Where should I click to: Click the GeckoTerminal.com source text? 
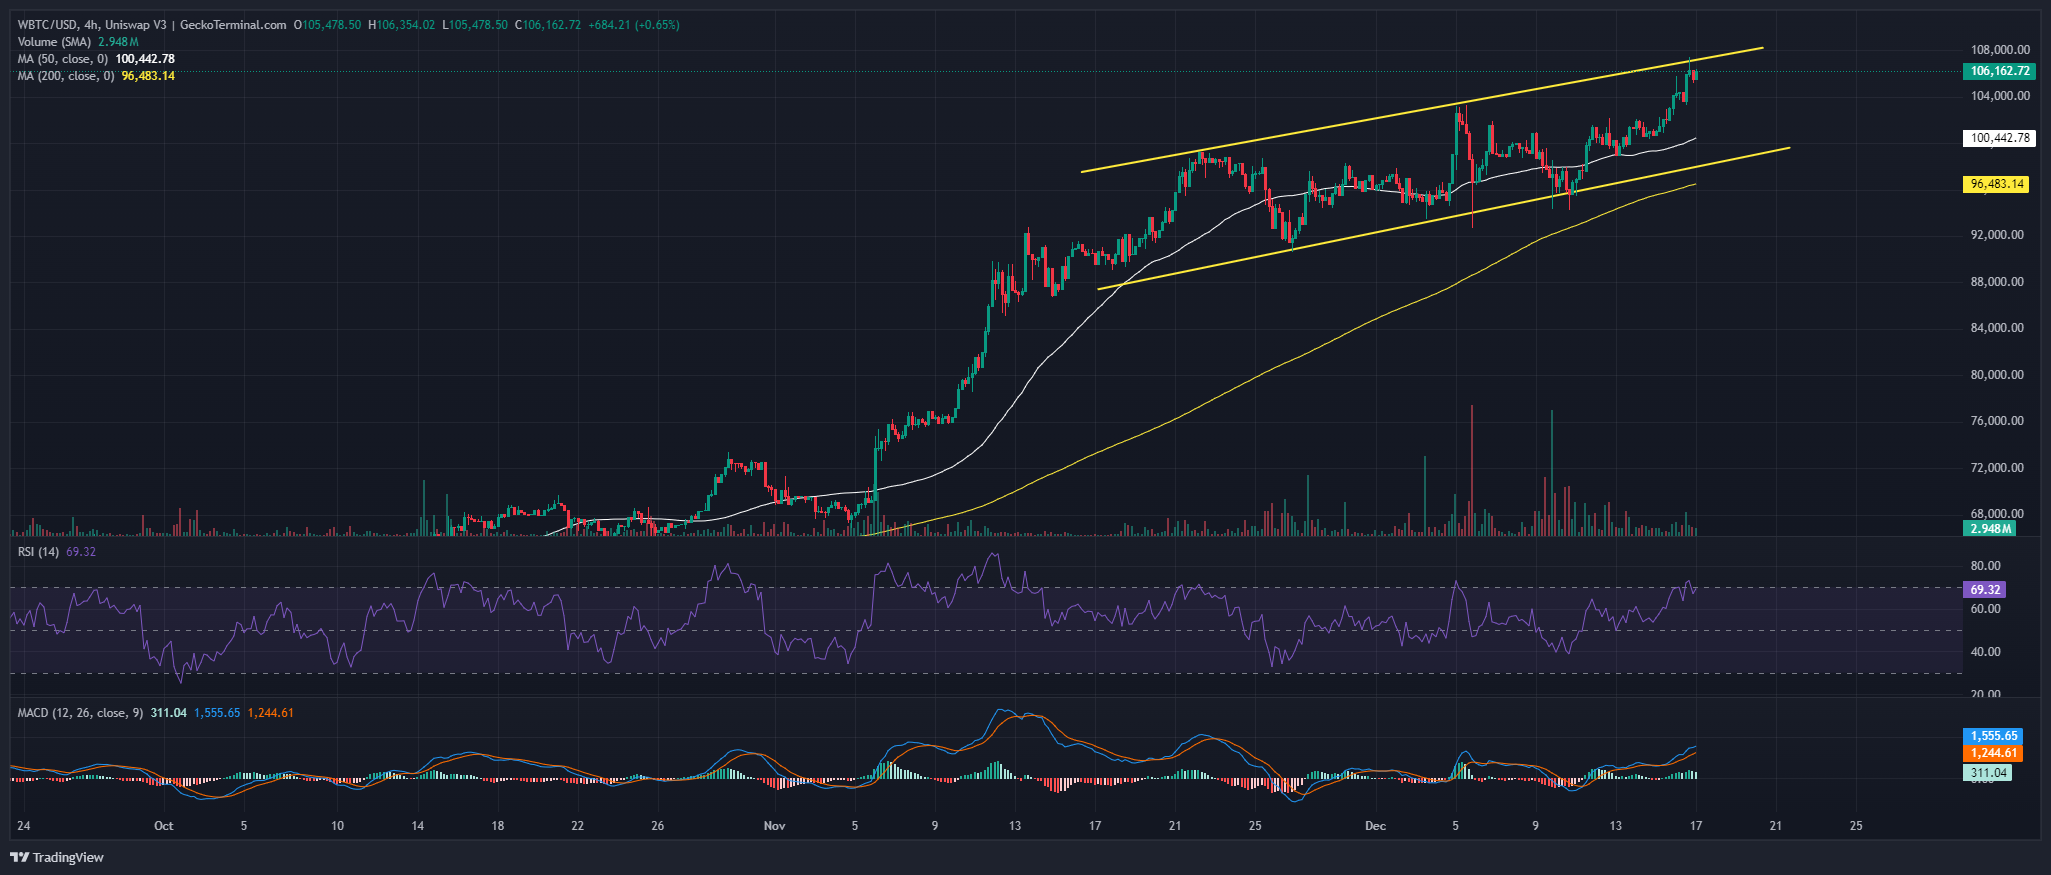click(x=233, y=25)
